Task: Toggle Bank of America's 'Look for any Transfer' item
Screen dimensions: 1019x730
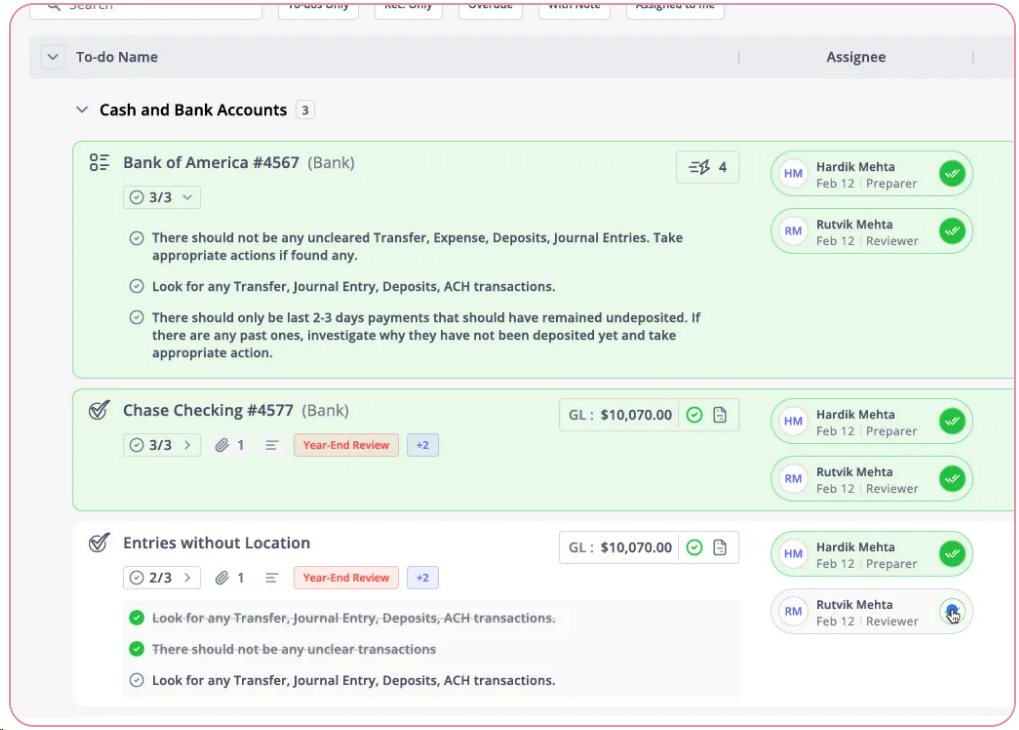Action: [136, 286]
